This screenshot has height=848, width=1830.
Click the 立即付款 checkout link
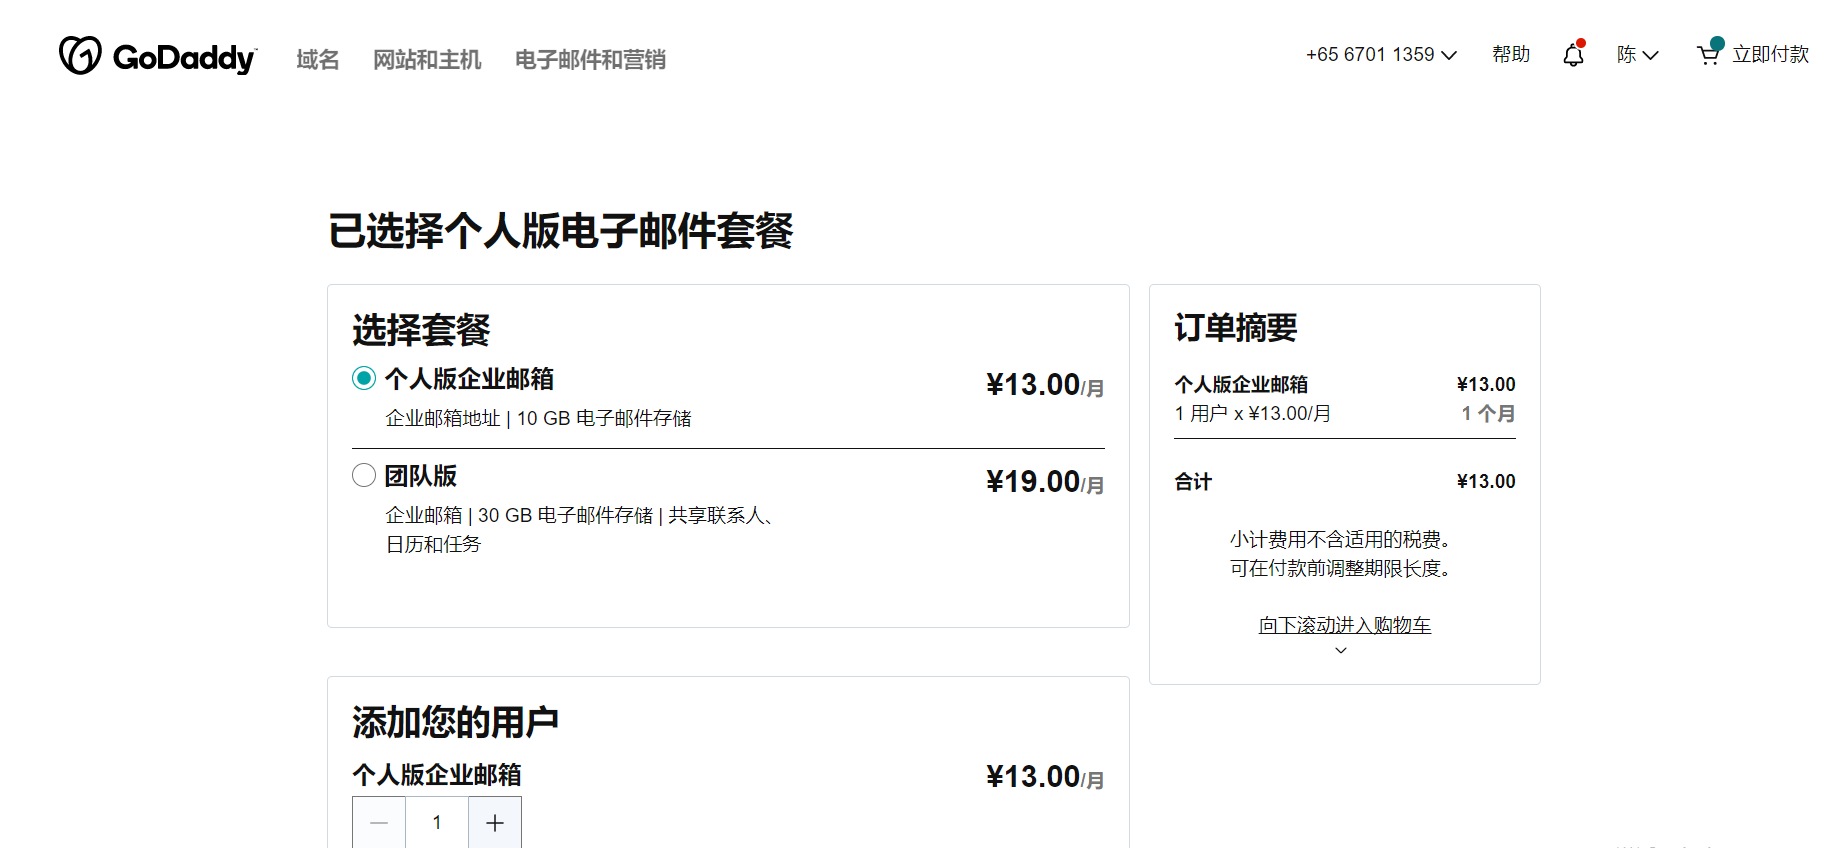click(1770, 55)
